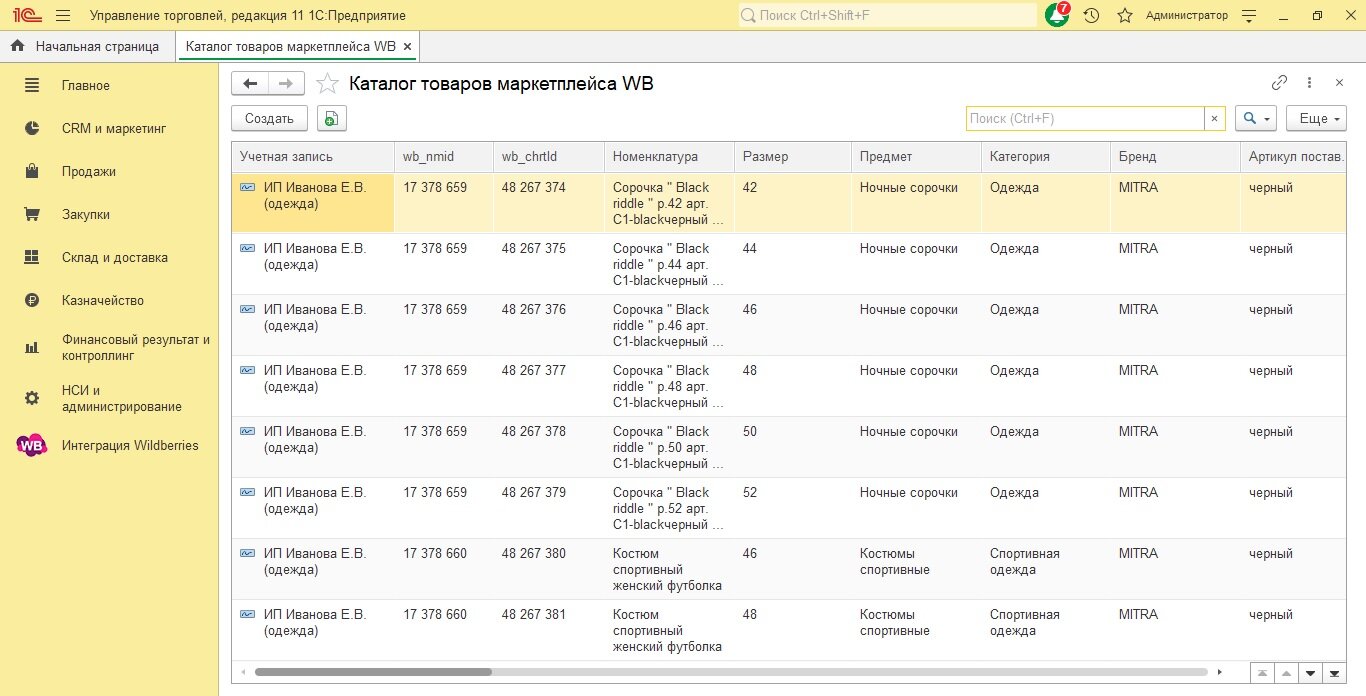Open the 1C main menu hamburger icon
This screenshot has height=696, width=1366.
pyautogui.click(x=63, y=16)
